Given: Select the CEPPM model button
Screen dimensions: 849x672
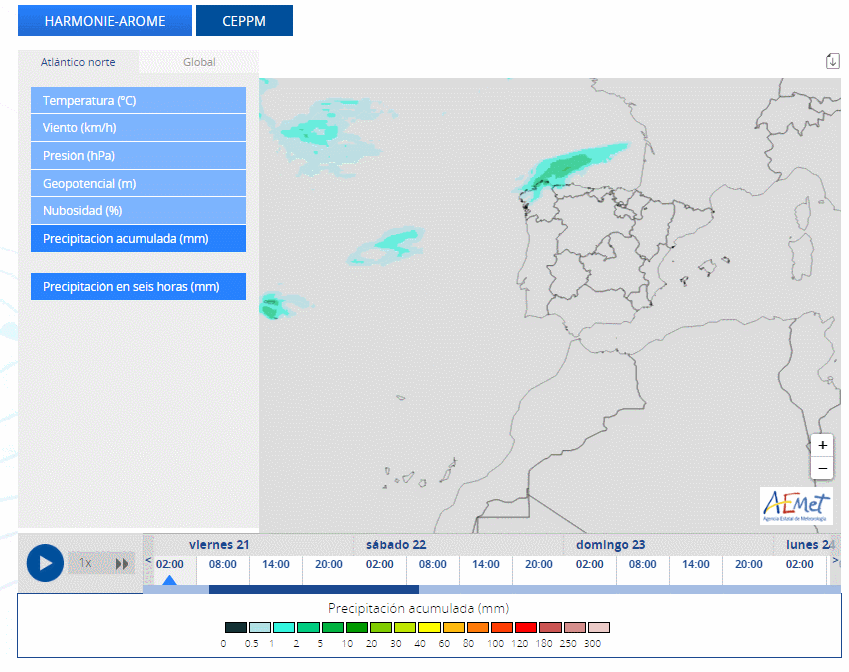Looking at the screenshot, I should [x=244, y=20].
